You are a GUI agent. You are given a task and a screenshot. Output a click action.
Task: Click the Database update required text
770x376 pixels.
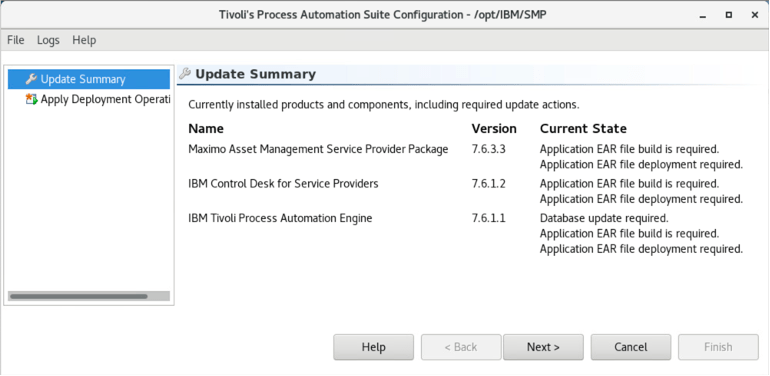point(604,218)
